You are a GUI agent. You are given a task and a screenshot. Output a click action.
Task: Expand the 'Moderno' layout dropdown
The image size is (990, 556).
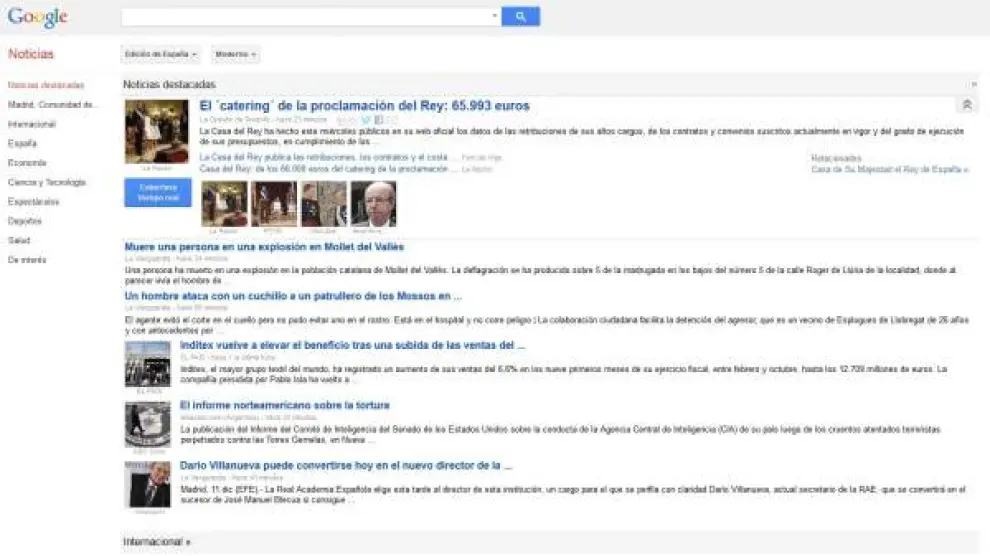coord(236,54)
